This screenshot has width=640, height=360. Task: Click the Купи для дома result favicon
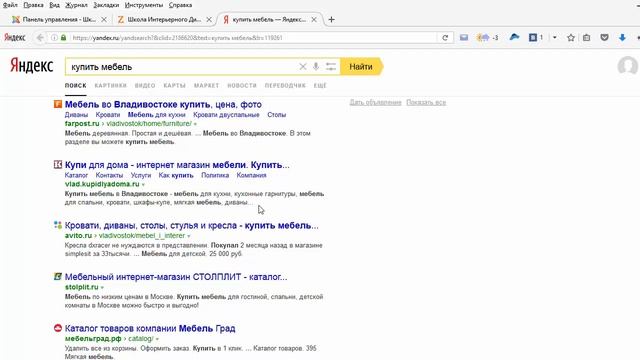[58, 164]
